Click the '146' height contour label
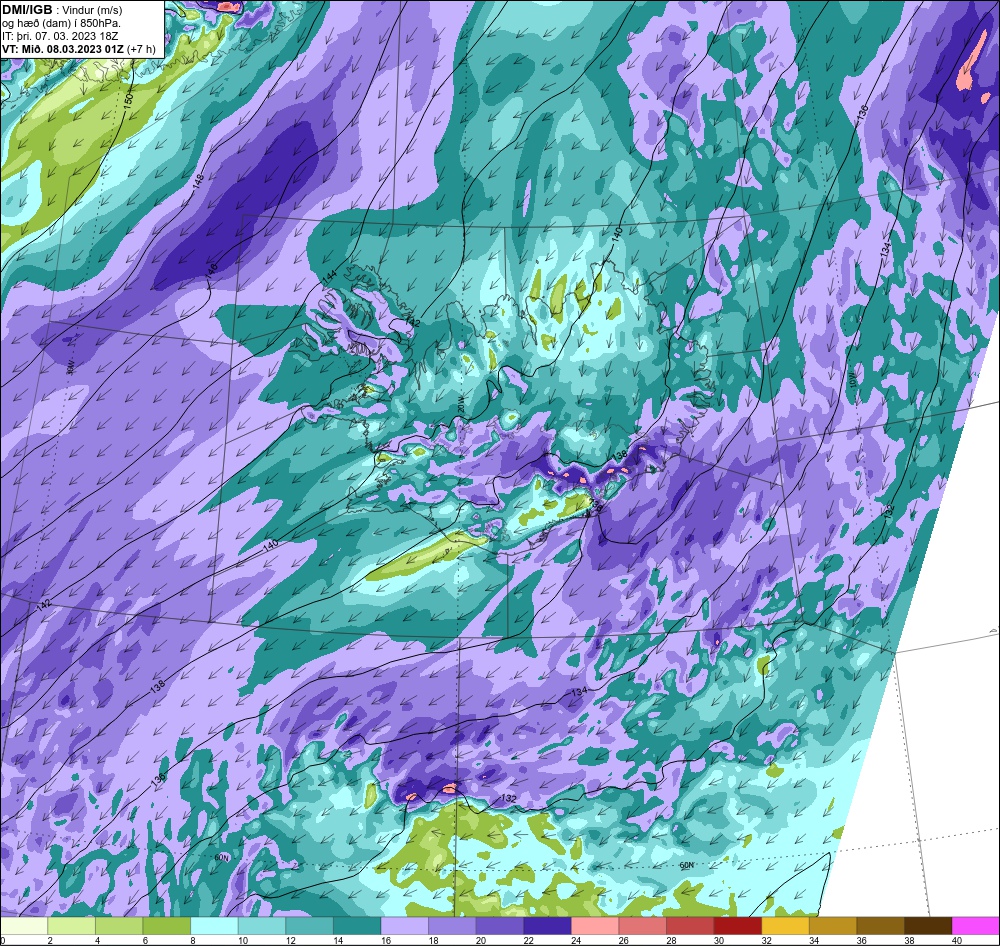 coord(212,270)
